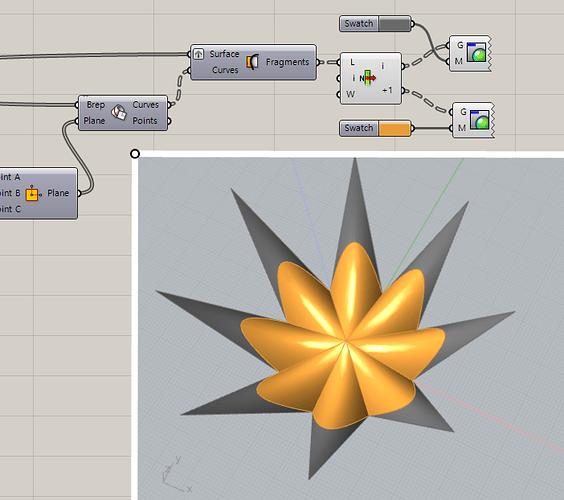Image resolution: width=564 pixels, height=500 pixels.
Task: Click the Surface input arrow icon
Action: [x=199, y=54]
